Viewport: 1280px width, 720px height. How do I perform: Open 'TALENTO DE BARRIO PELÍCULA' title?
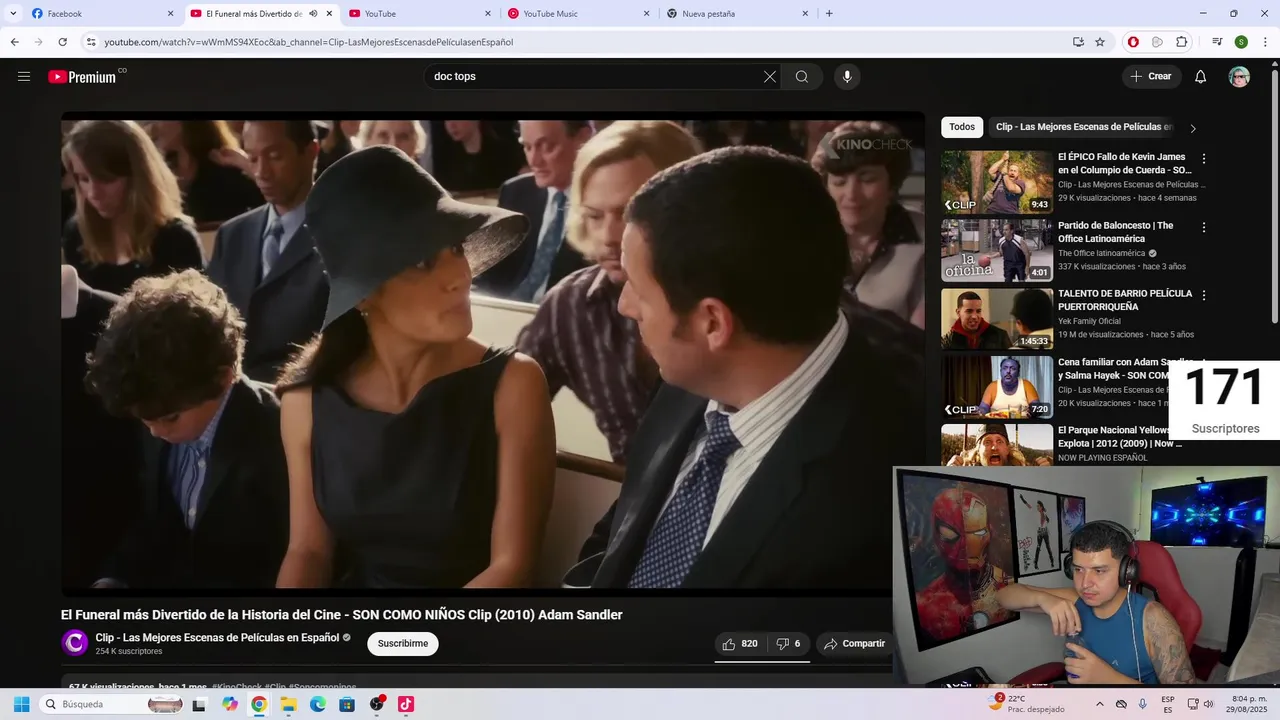pyautogui.click(x=1125, y=300)
